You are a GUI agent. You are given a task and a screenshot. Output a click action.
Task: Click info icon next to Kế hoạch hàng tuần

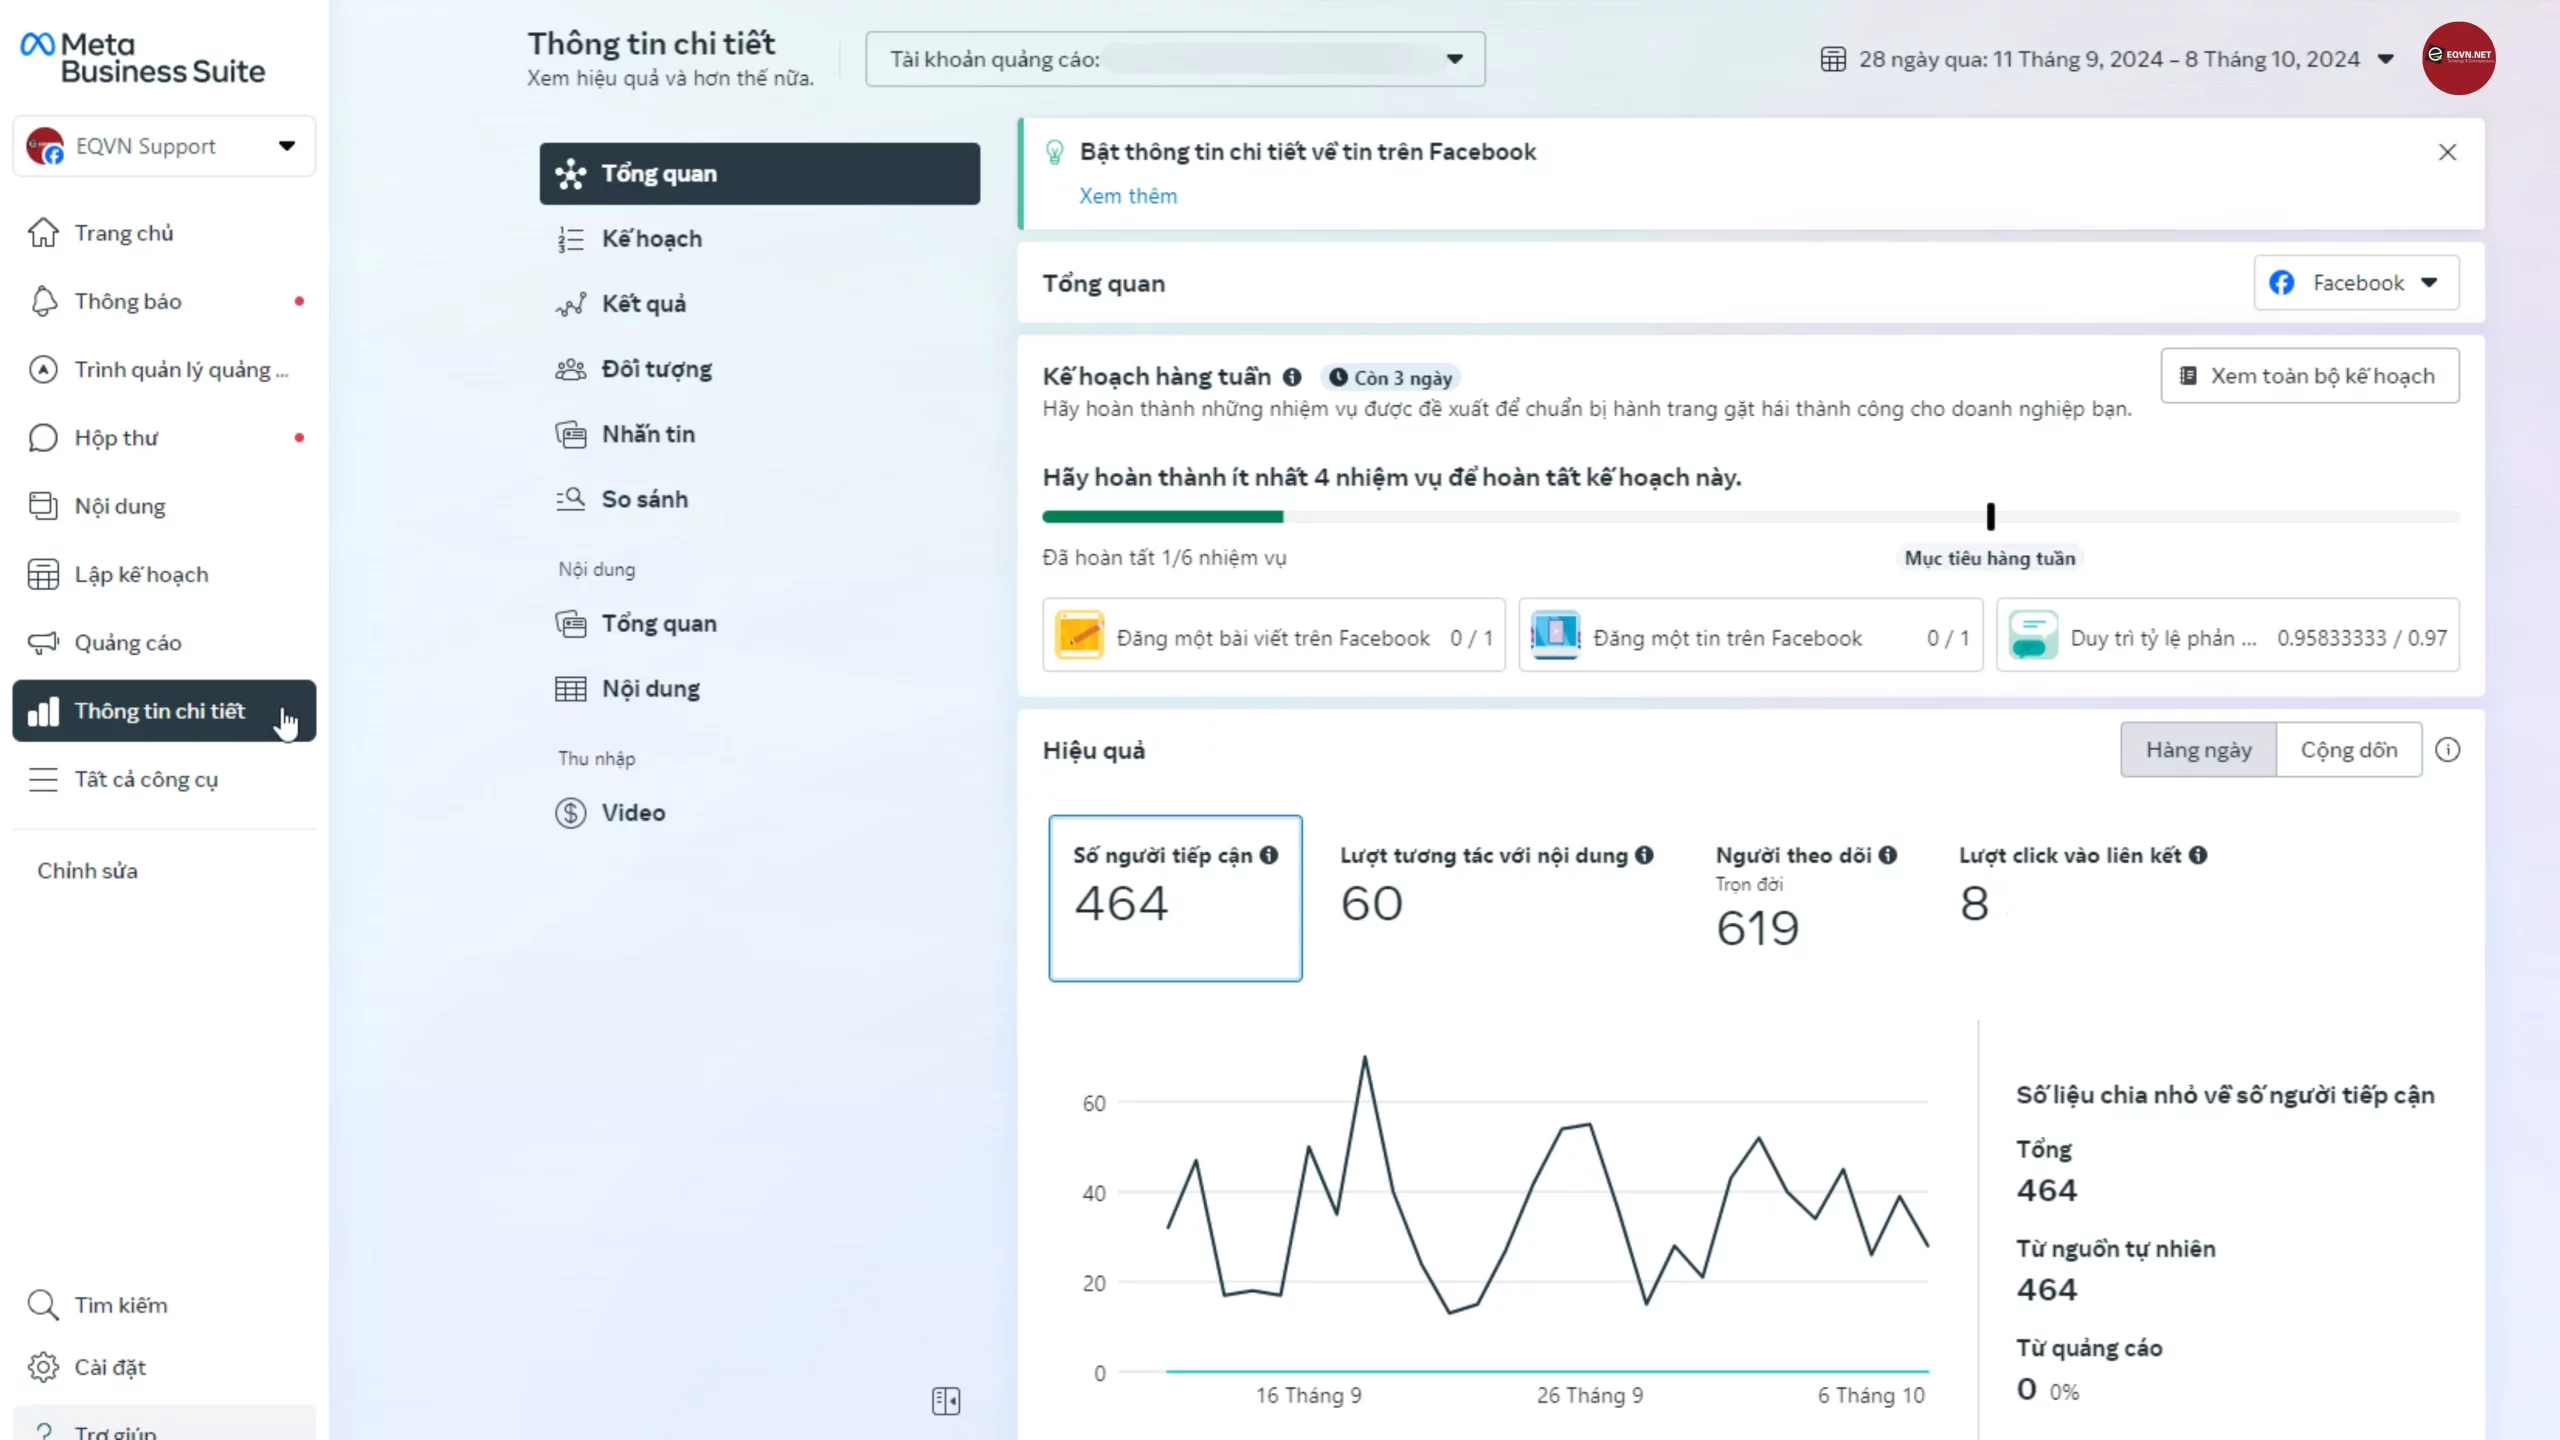click(x=1292, y=377)
